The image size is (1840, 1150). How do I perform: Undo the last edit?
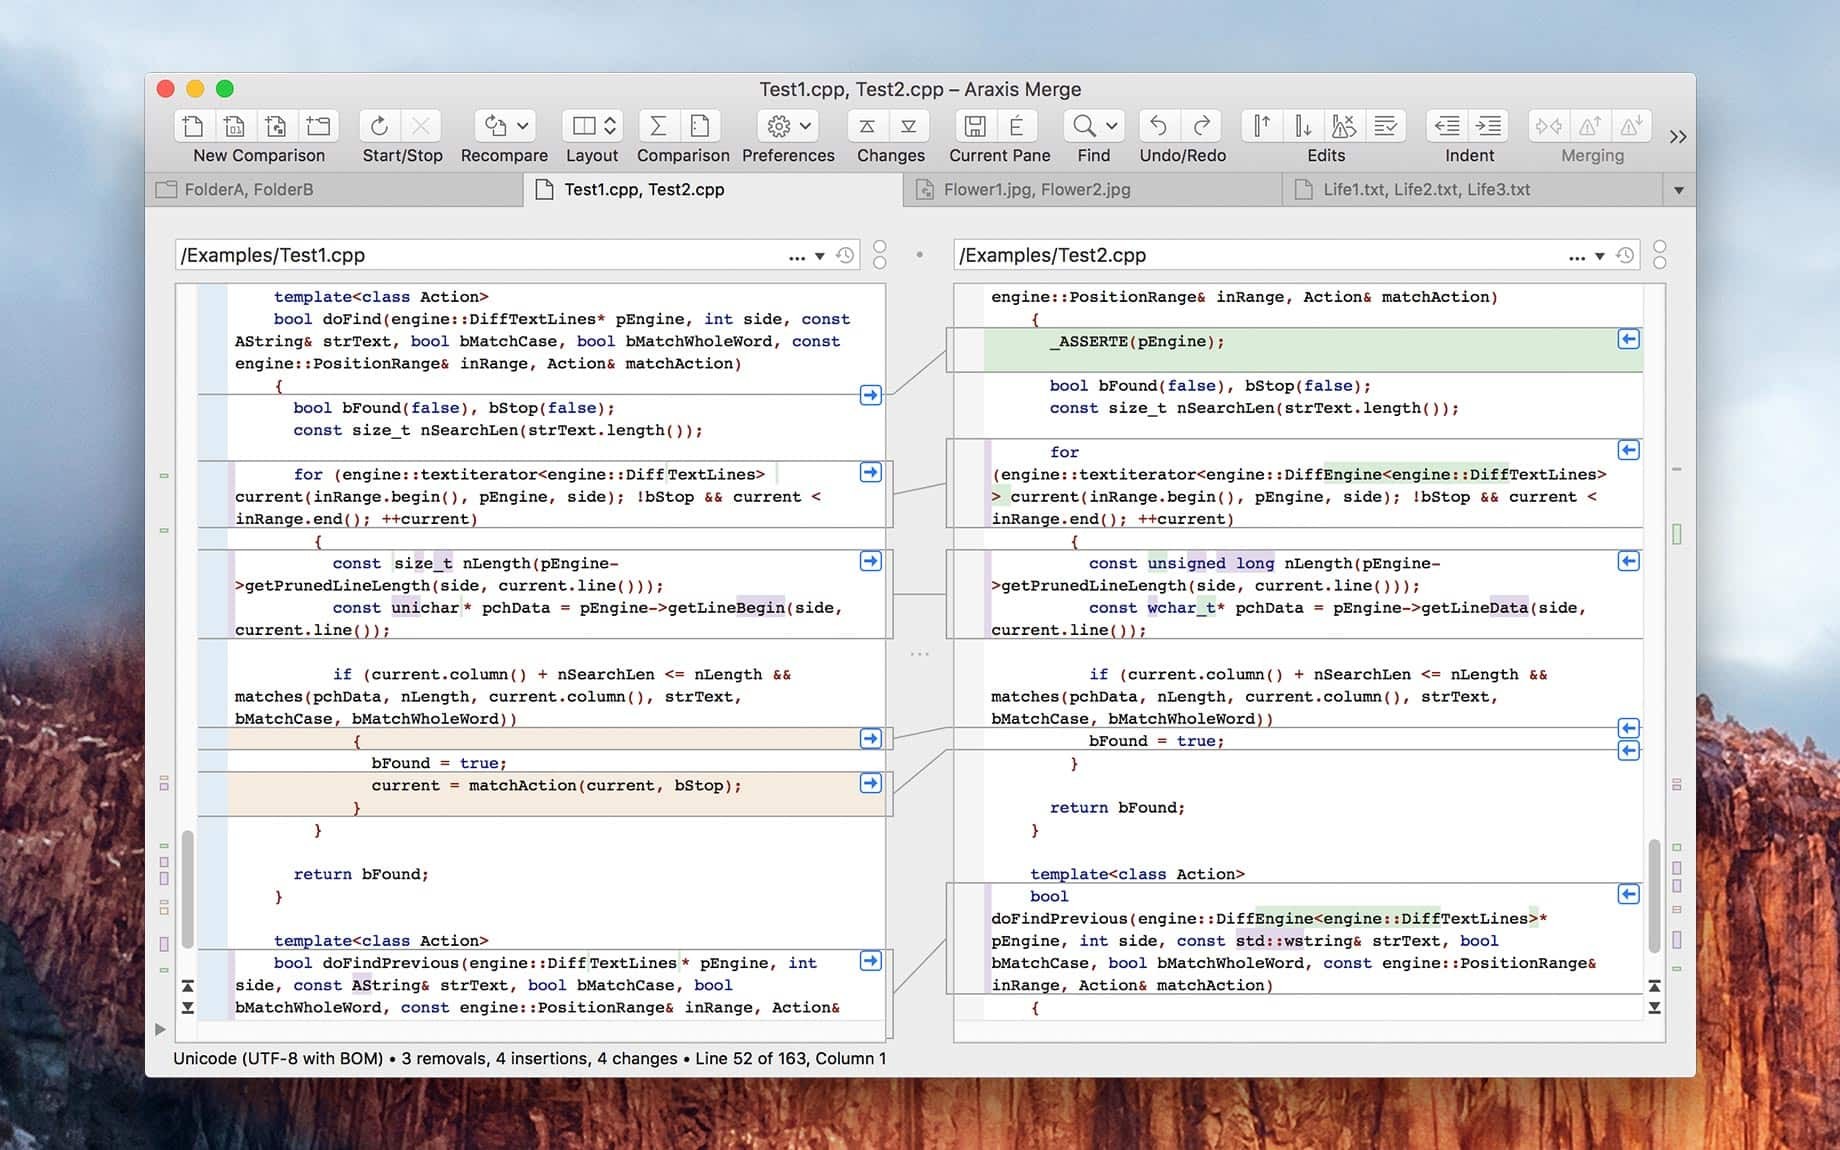click(x=1157, y=126)
